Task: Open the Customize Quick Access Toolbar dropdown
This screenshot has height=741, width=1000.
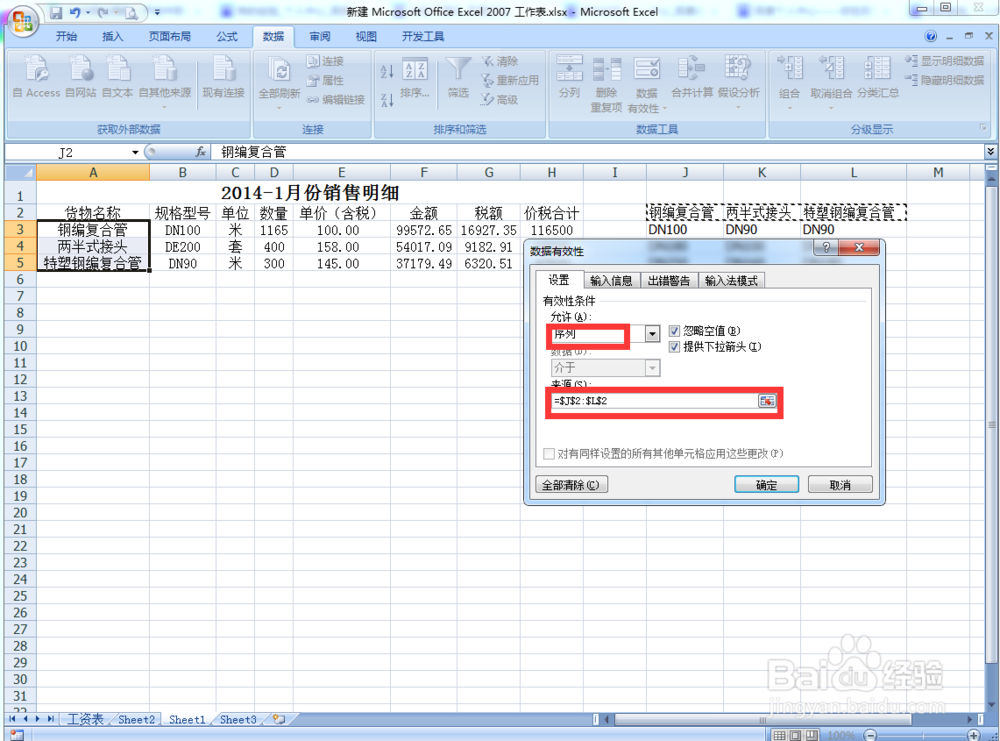Action: (x=157, y=12)
